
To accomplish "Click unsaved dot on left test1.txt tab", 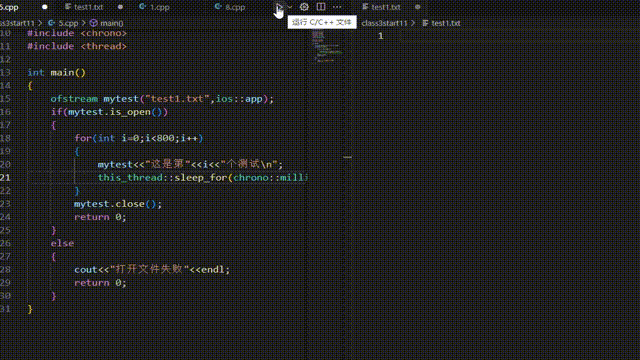I will [120, 7].
